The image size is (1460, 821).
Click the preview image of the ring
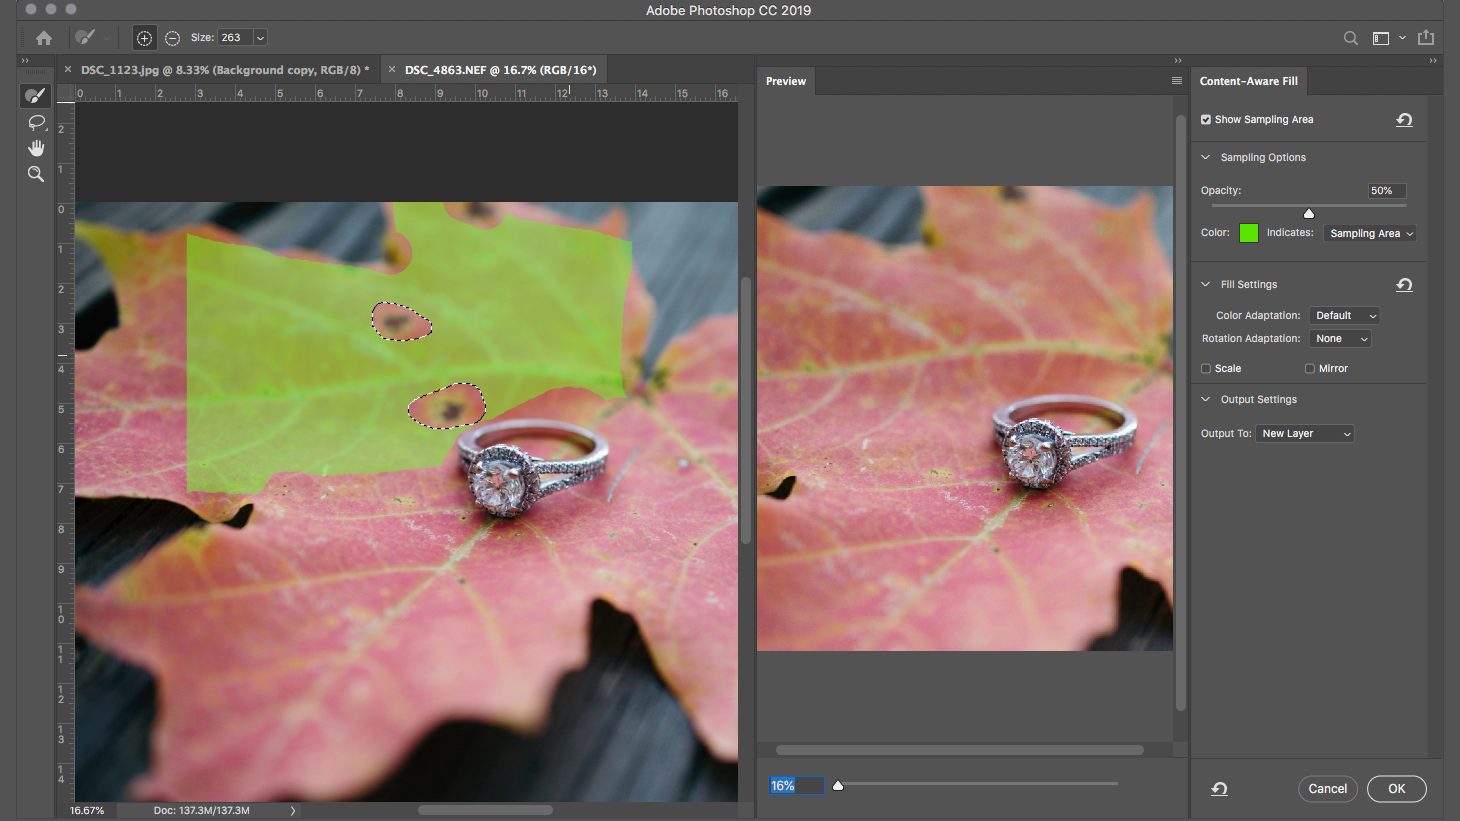click(965, 418)
